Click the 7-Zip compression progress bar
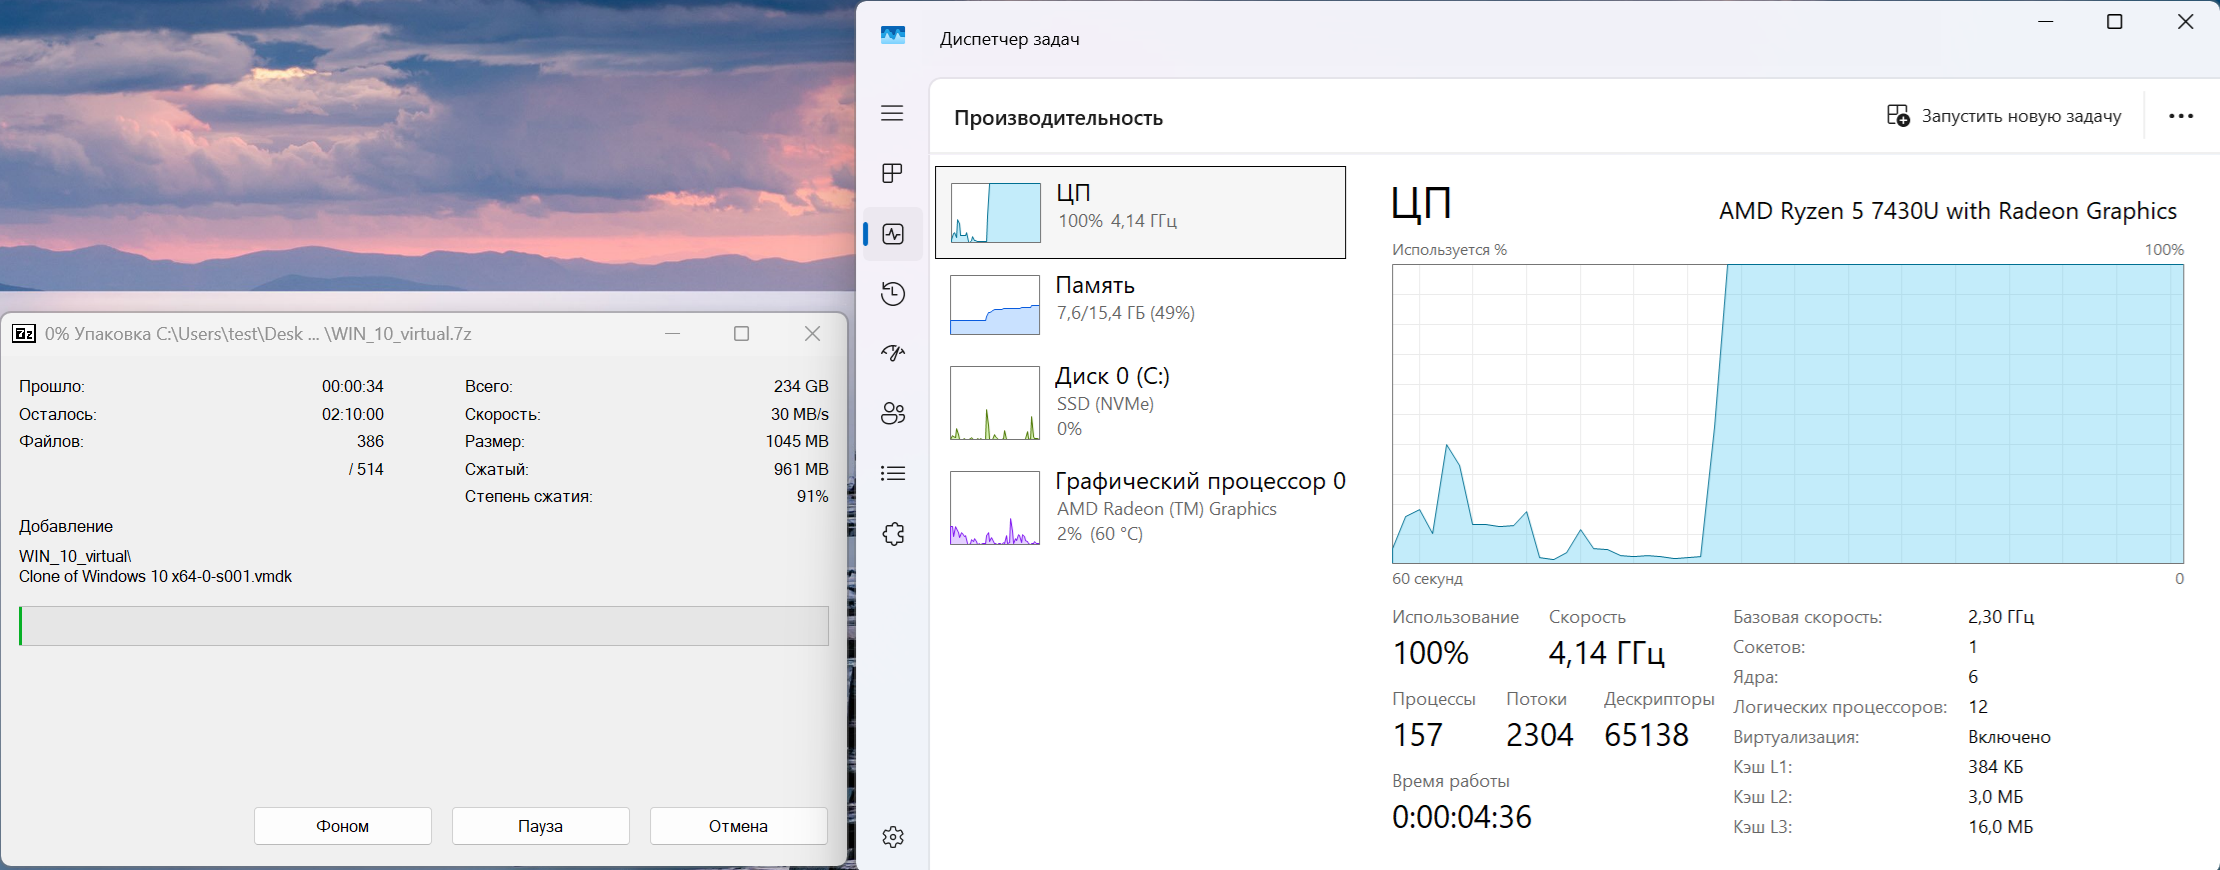This screenshot has height=870, width=2220. coord(424,626)
